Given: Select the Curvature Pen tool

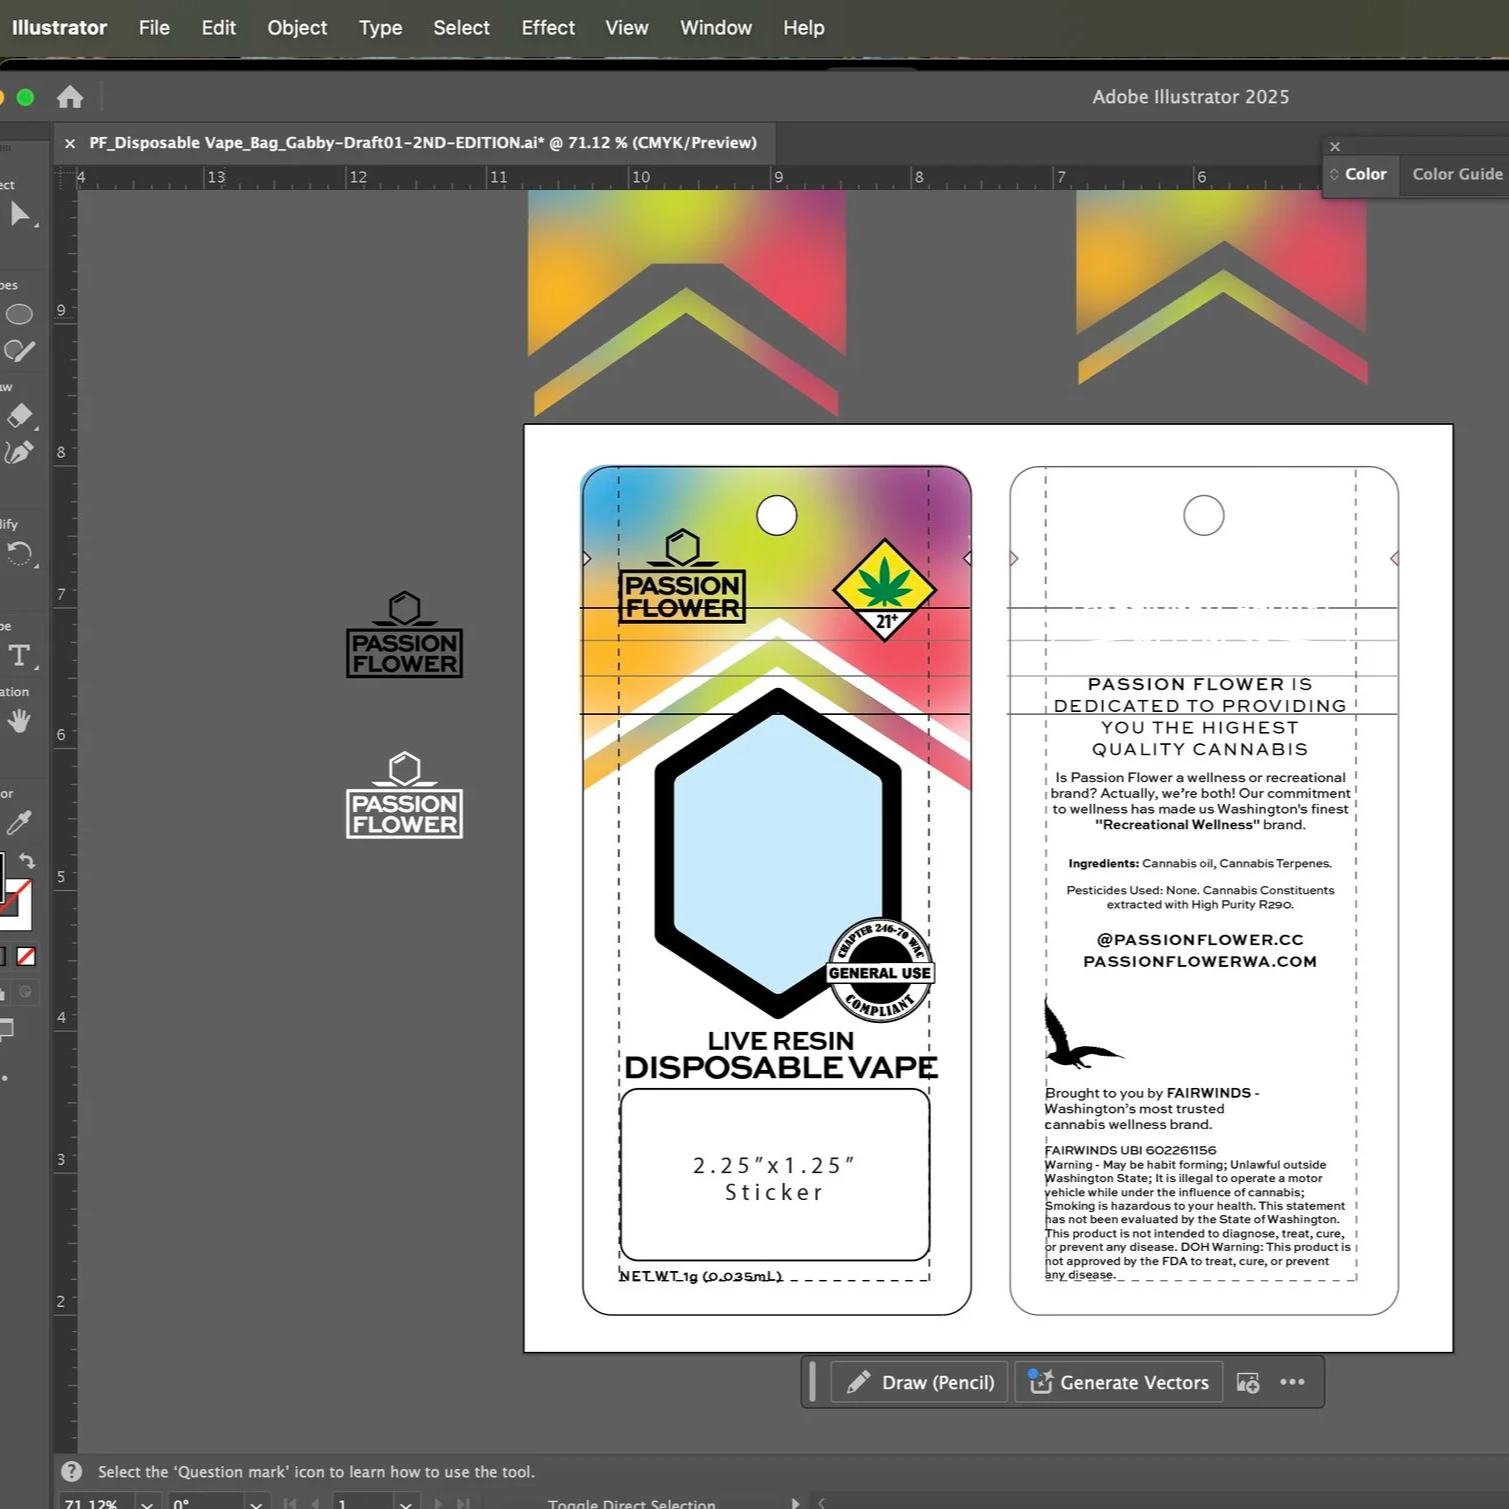Looking at the screenshot, I should click(x=19, y=453).
